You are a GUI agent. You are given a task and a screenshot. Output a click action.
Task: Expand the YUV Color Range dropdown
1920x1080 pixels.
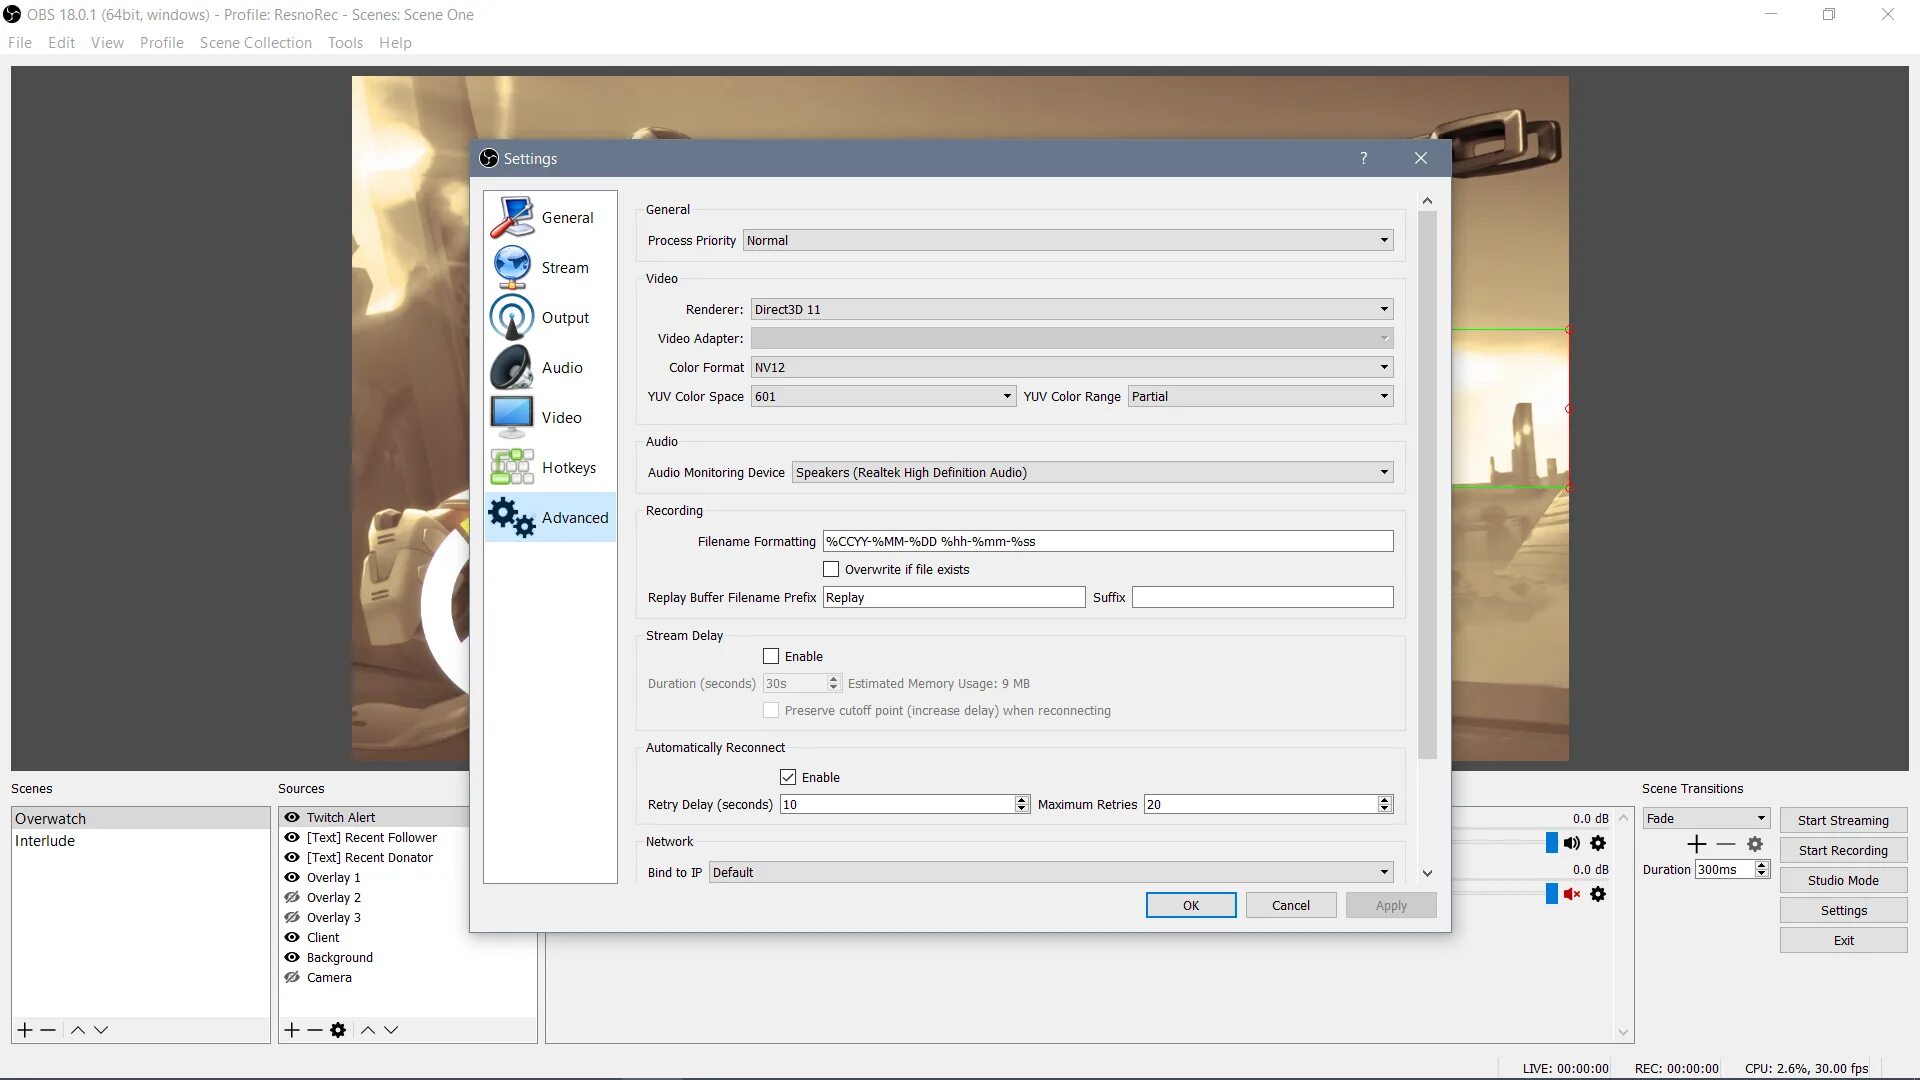1383,396
